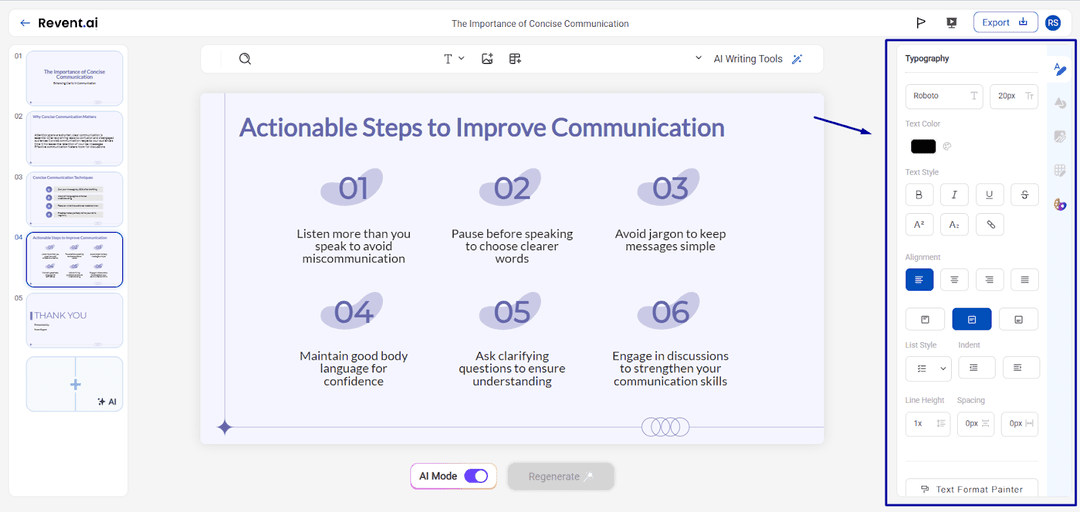This screenshot has width=1080, height=512.
Task: Click the black Text Color swatch
Action: coord(923,147)
